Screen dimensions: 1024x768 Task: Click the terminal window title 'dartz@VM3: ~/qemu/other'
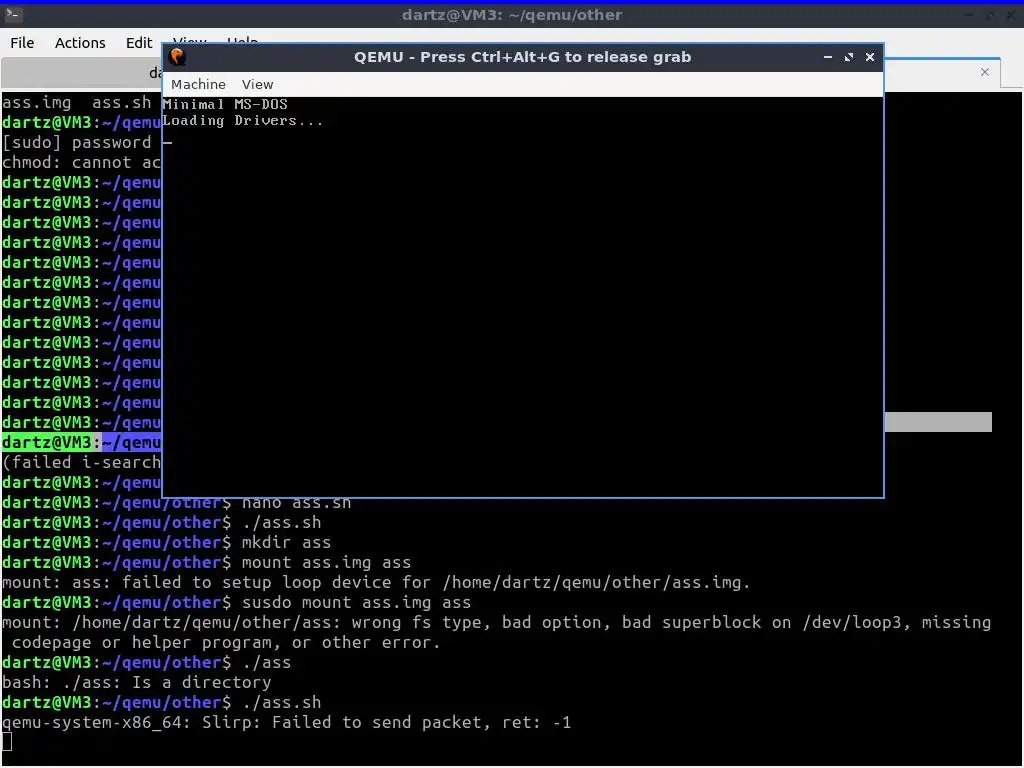[512, 14]
